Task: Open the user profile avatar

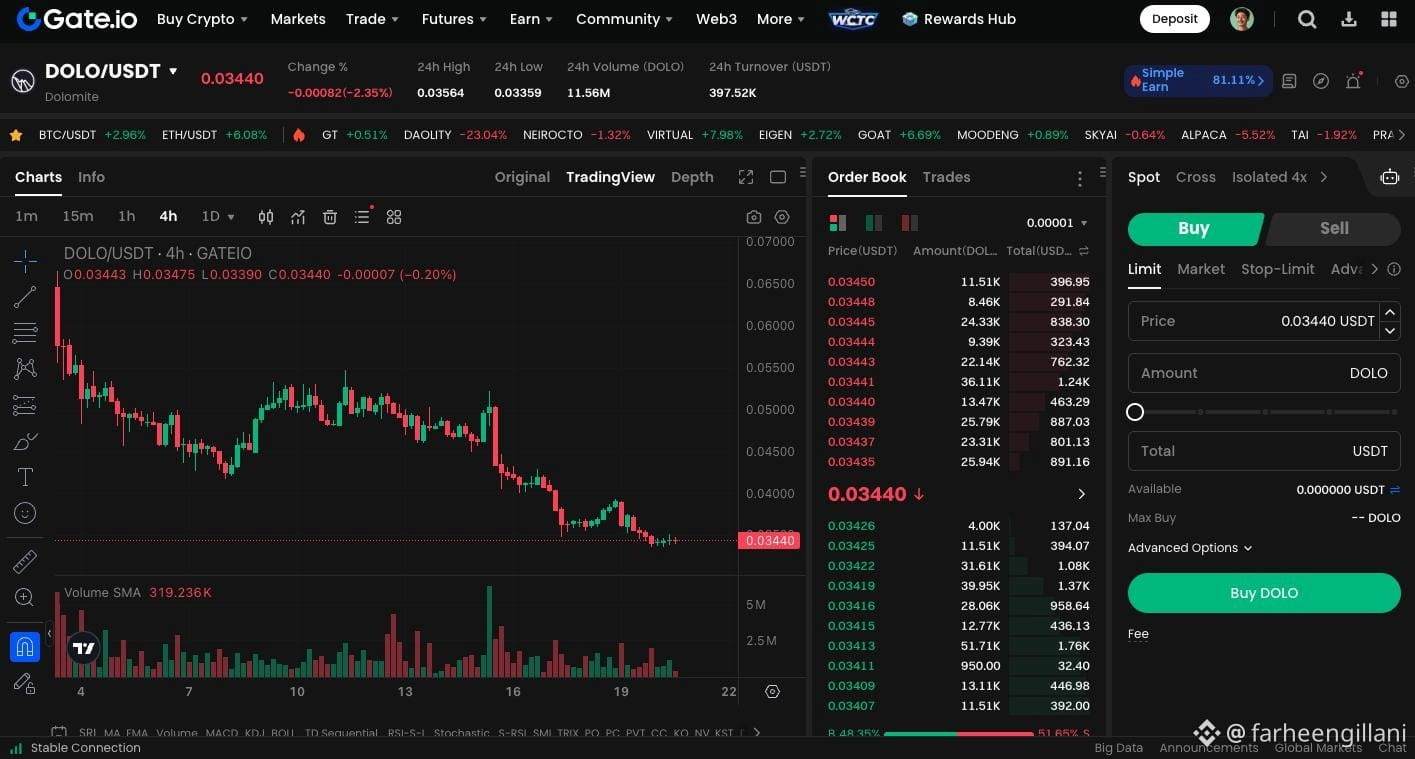Action: coord(1242,19)
